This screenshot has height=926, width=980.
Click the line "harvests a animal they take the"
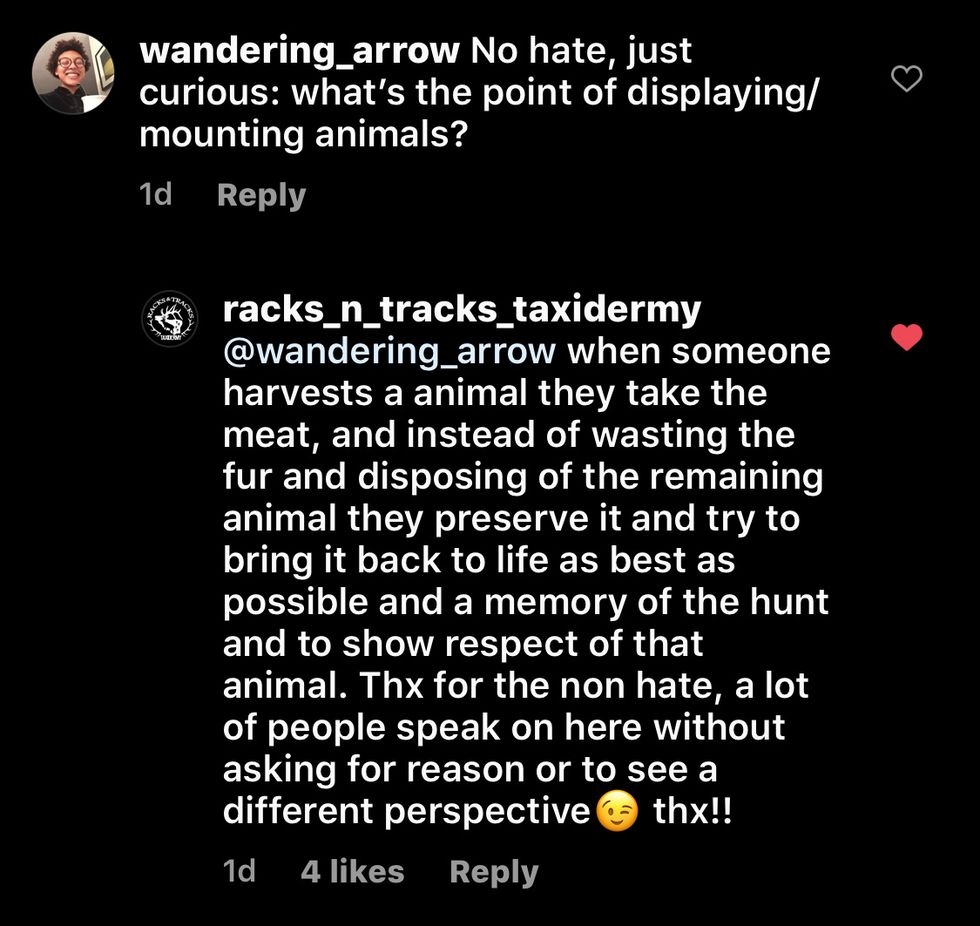(494, 393)
